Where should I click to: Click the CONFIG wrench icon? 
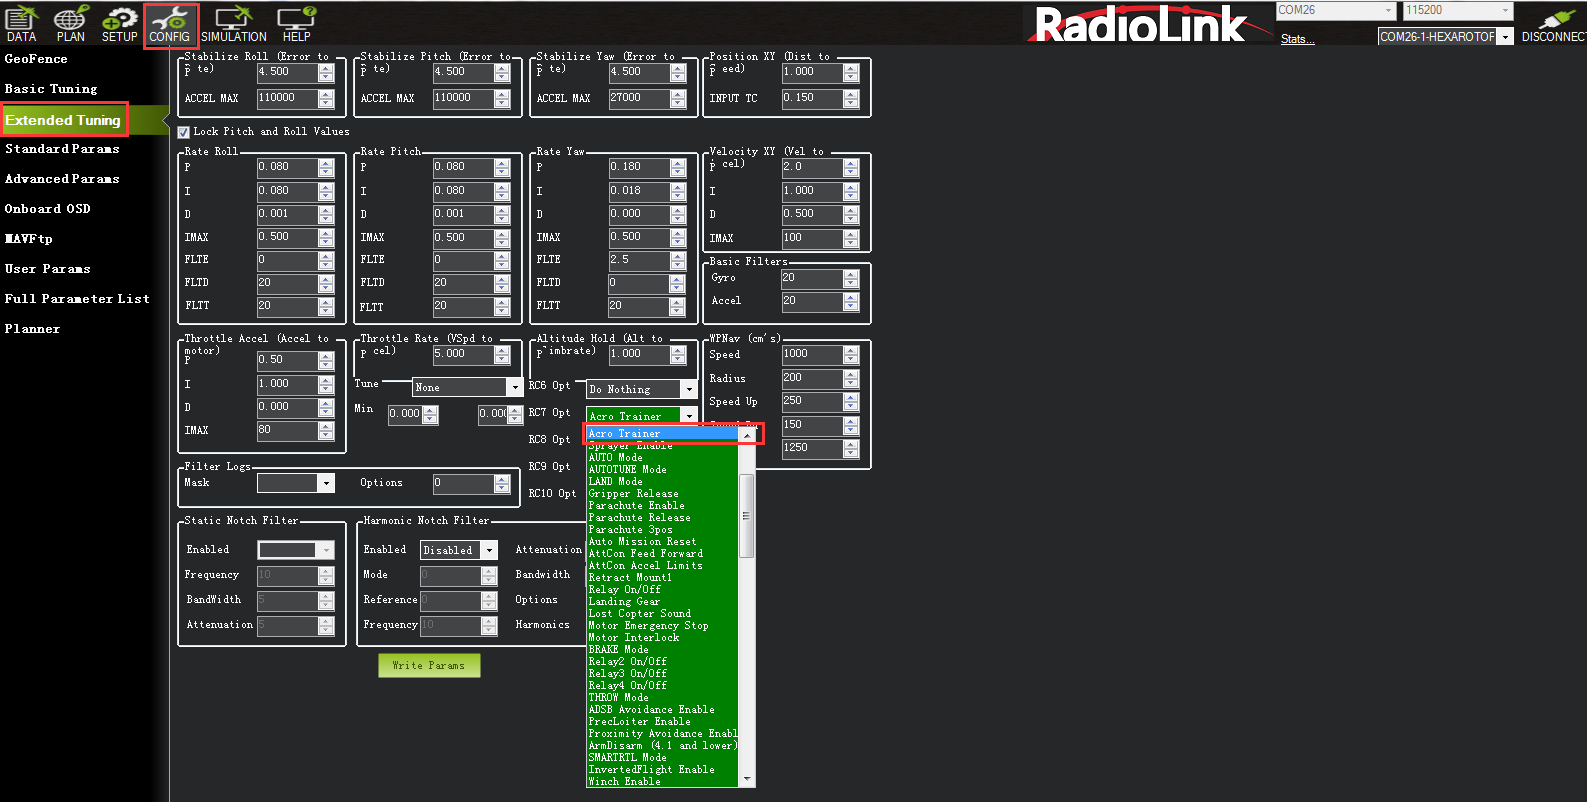coord(170,24)
